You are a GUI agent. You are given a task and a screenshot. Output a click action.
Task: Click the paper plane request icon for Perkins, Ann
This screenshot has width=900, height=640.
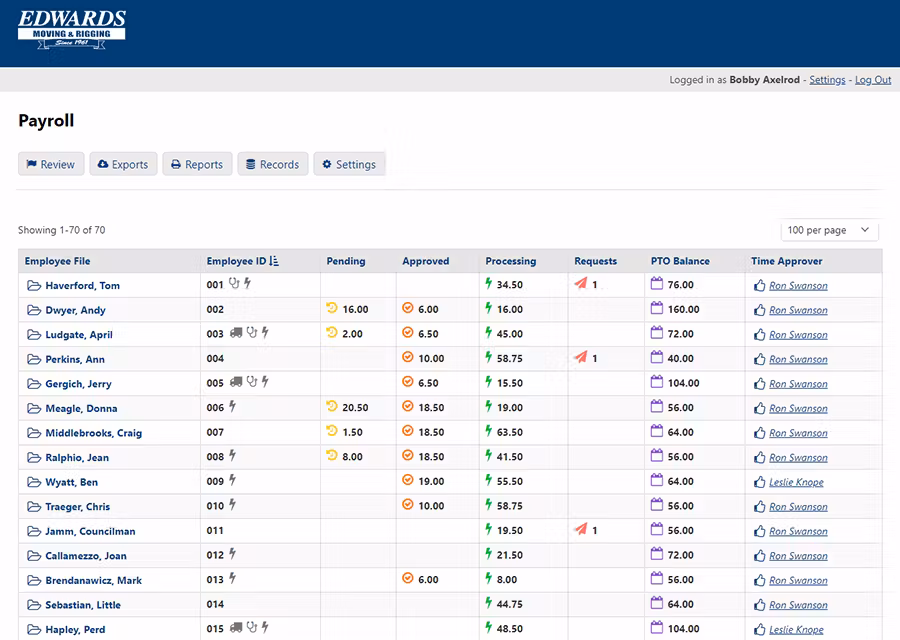pos(581,359)
